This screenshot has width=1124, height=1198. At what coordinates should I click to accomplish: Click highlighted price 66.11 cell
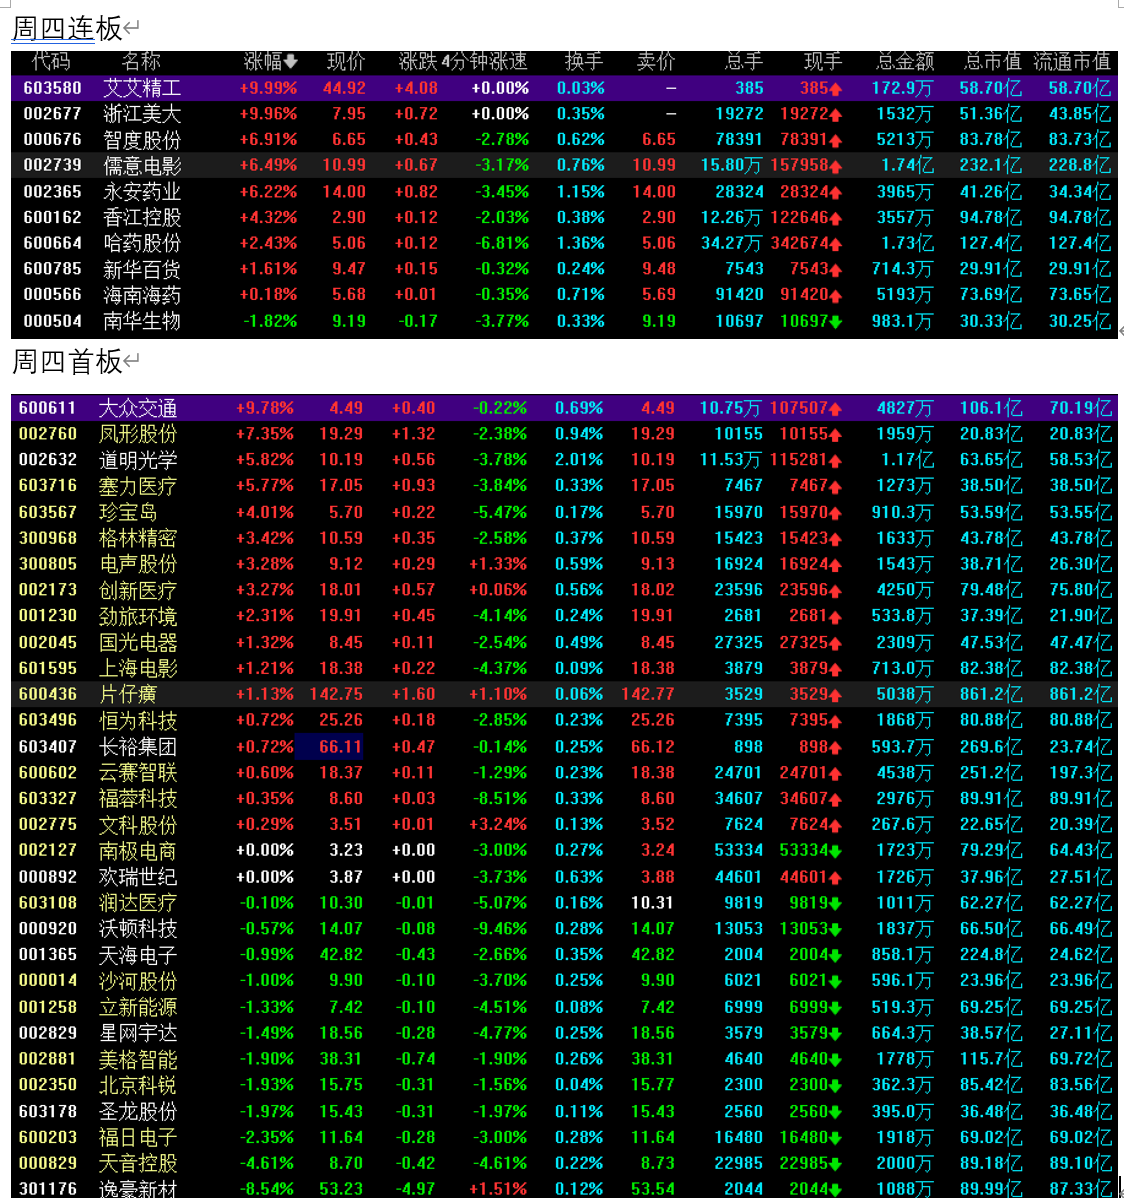pyautogui.click(x=329, y=746)
